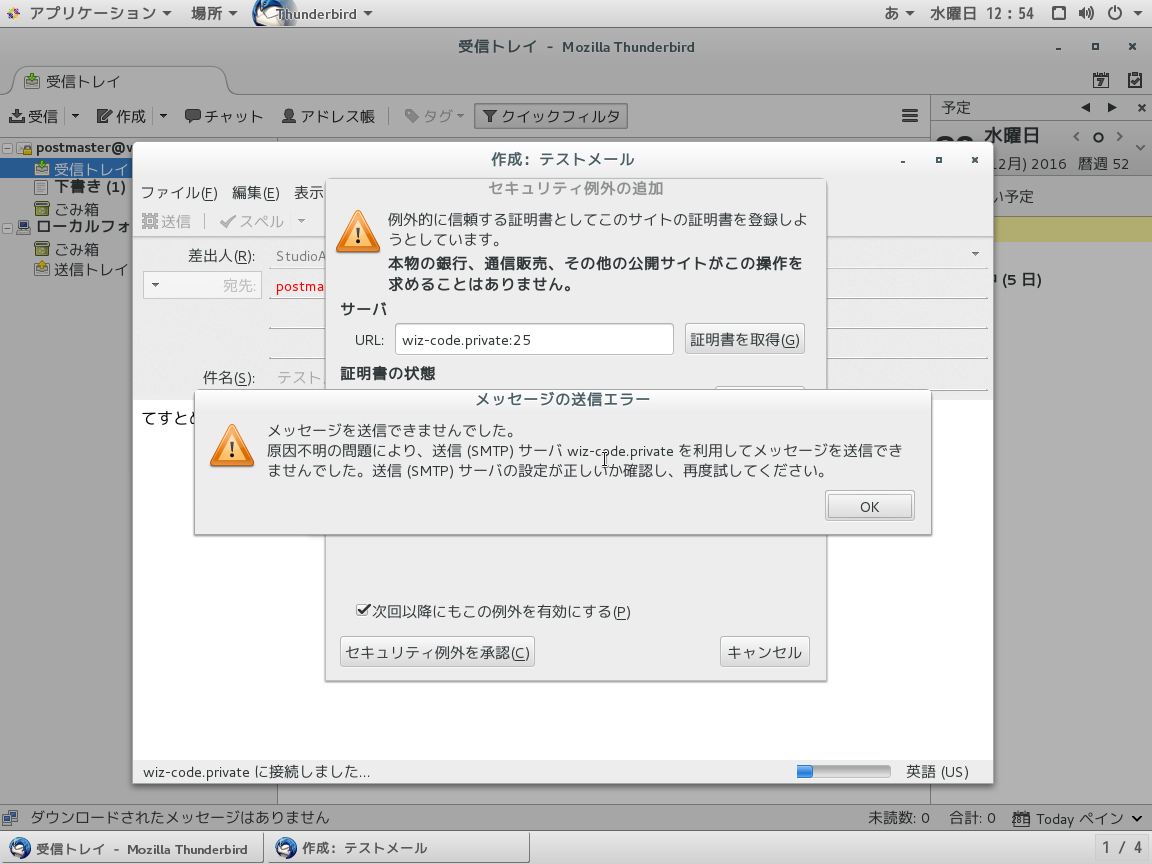Click 証明書を取得 button
The image size is (1152, 864).
744,339
